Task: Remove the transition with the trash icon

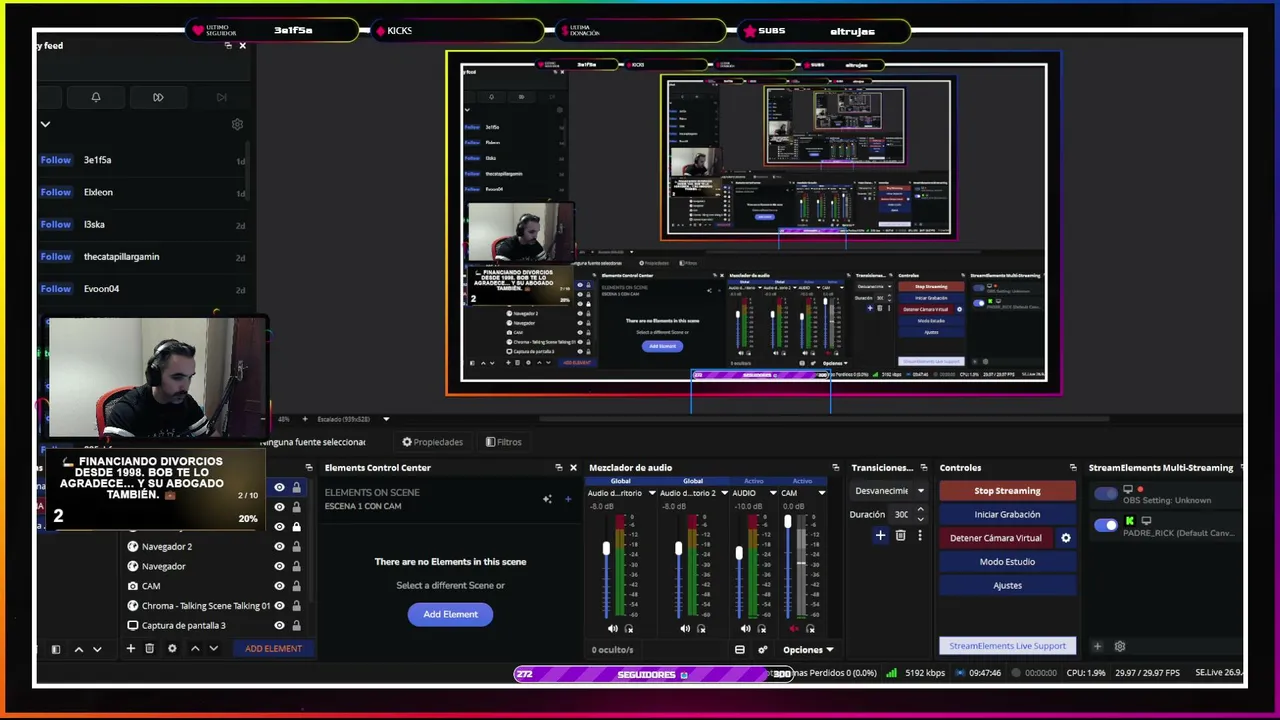Action: 900,536
